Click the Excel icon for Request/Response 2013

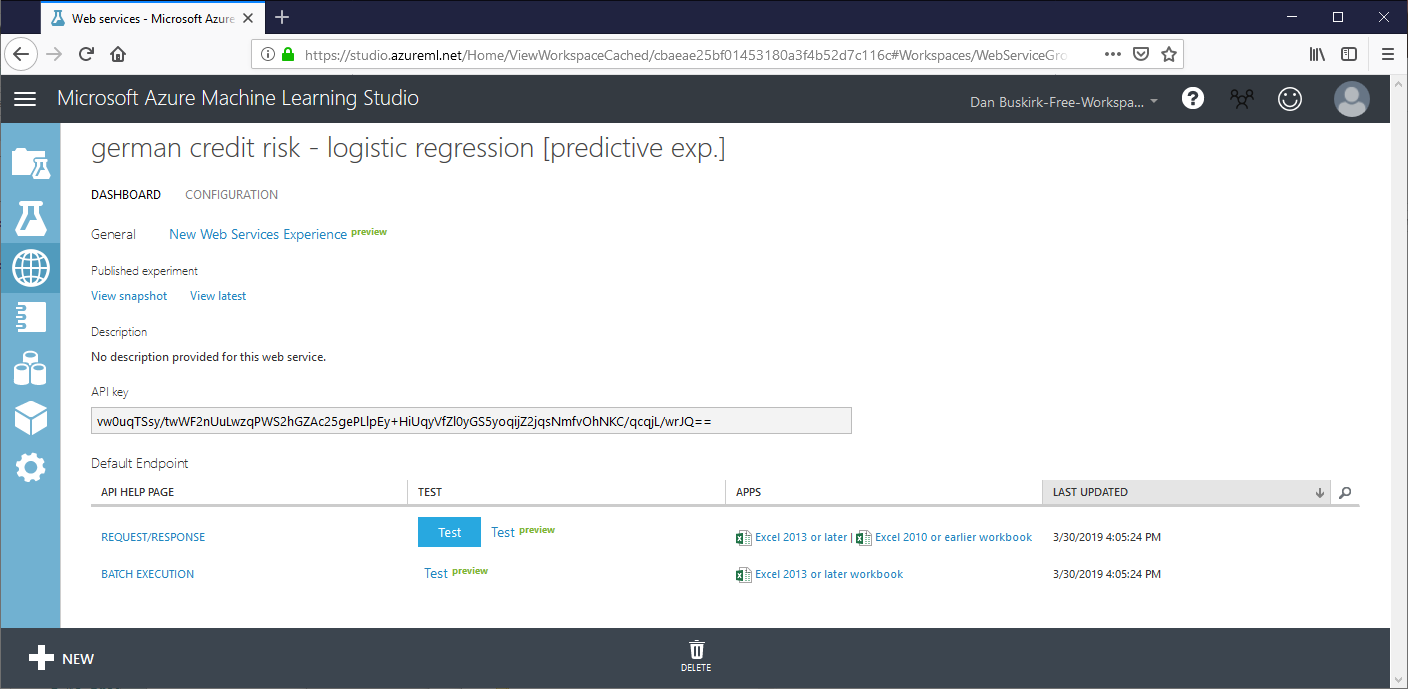click(x=743, y=538)
